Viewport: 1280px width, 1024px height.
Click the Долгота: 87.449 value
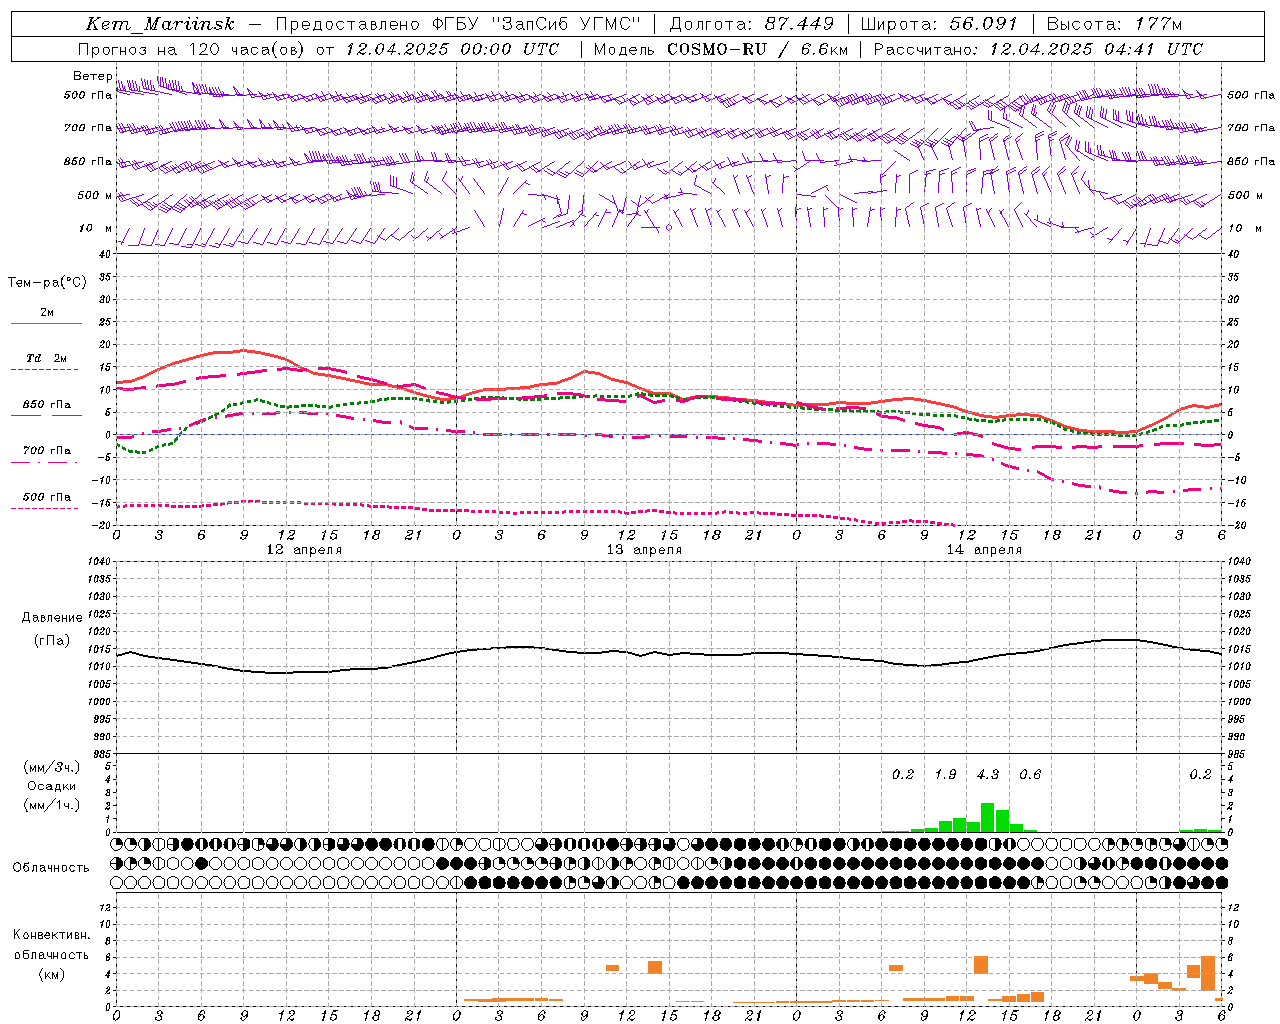pos(751,24)
